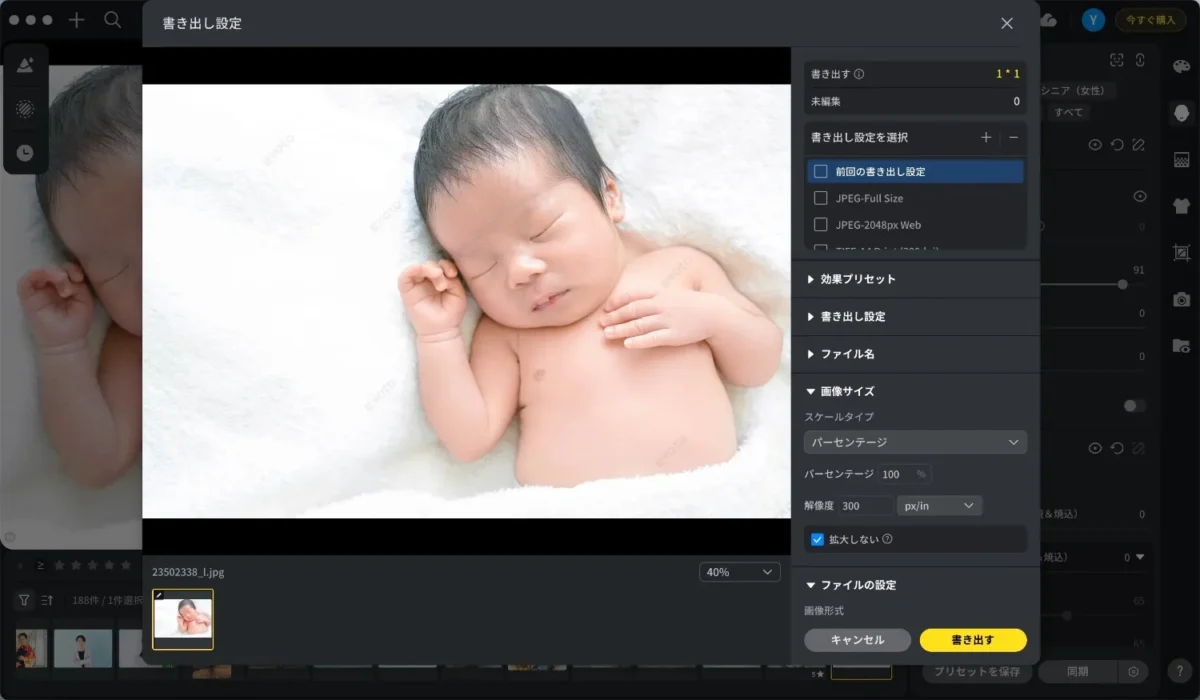Click the パーセンテージ 100 input field
This screenshot has height=700, width=1200.
[x=905, y=474]
